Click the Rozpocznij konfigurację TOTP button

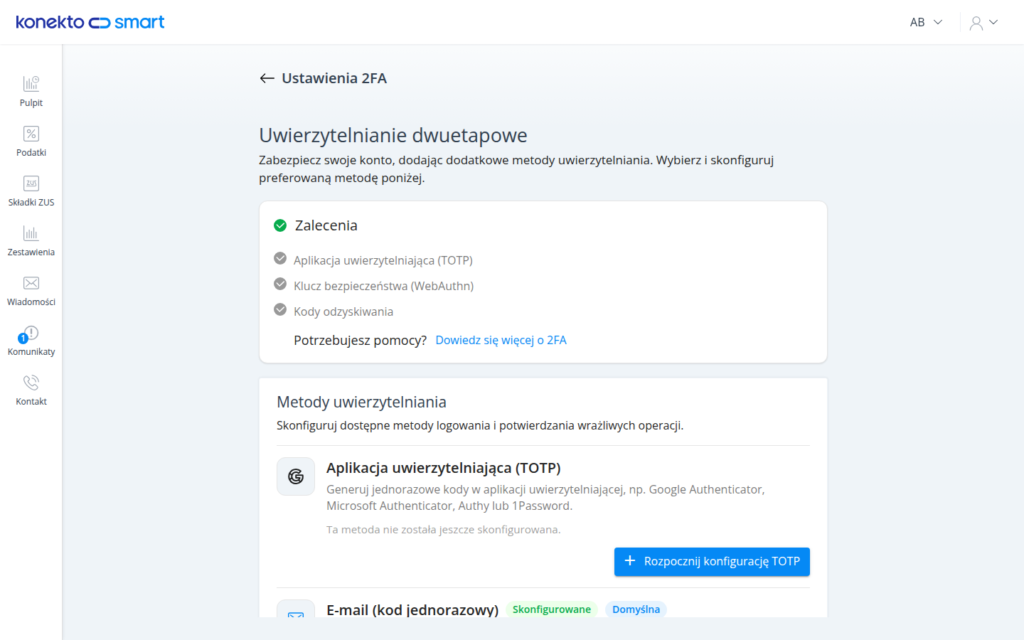pyautogui.click(x=712, y=562)
